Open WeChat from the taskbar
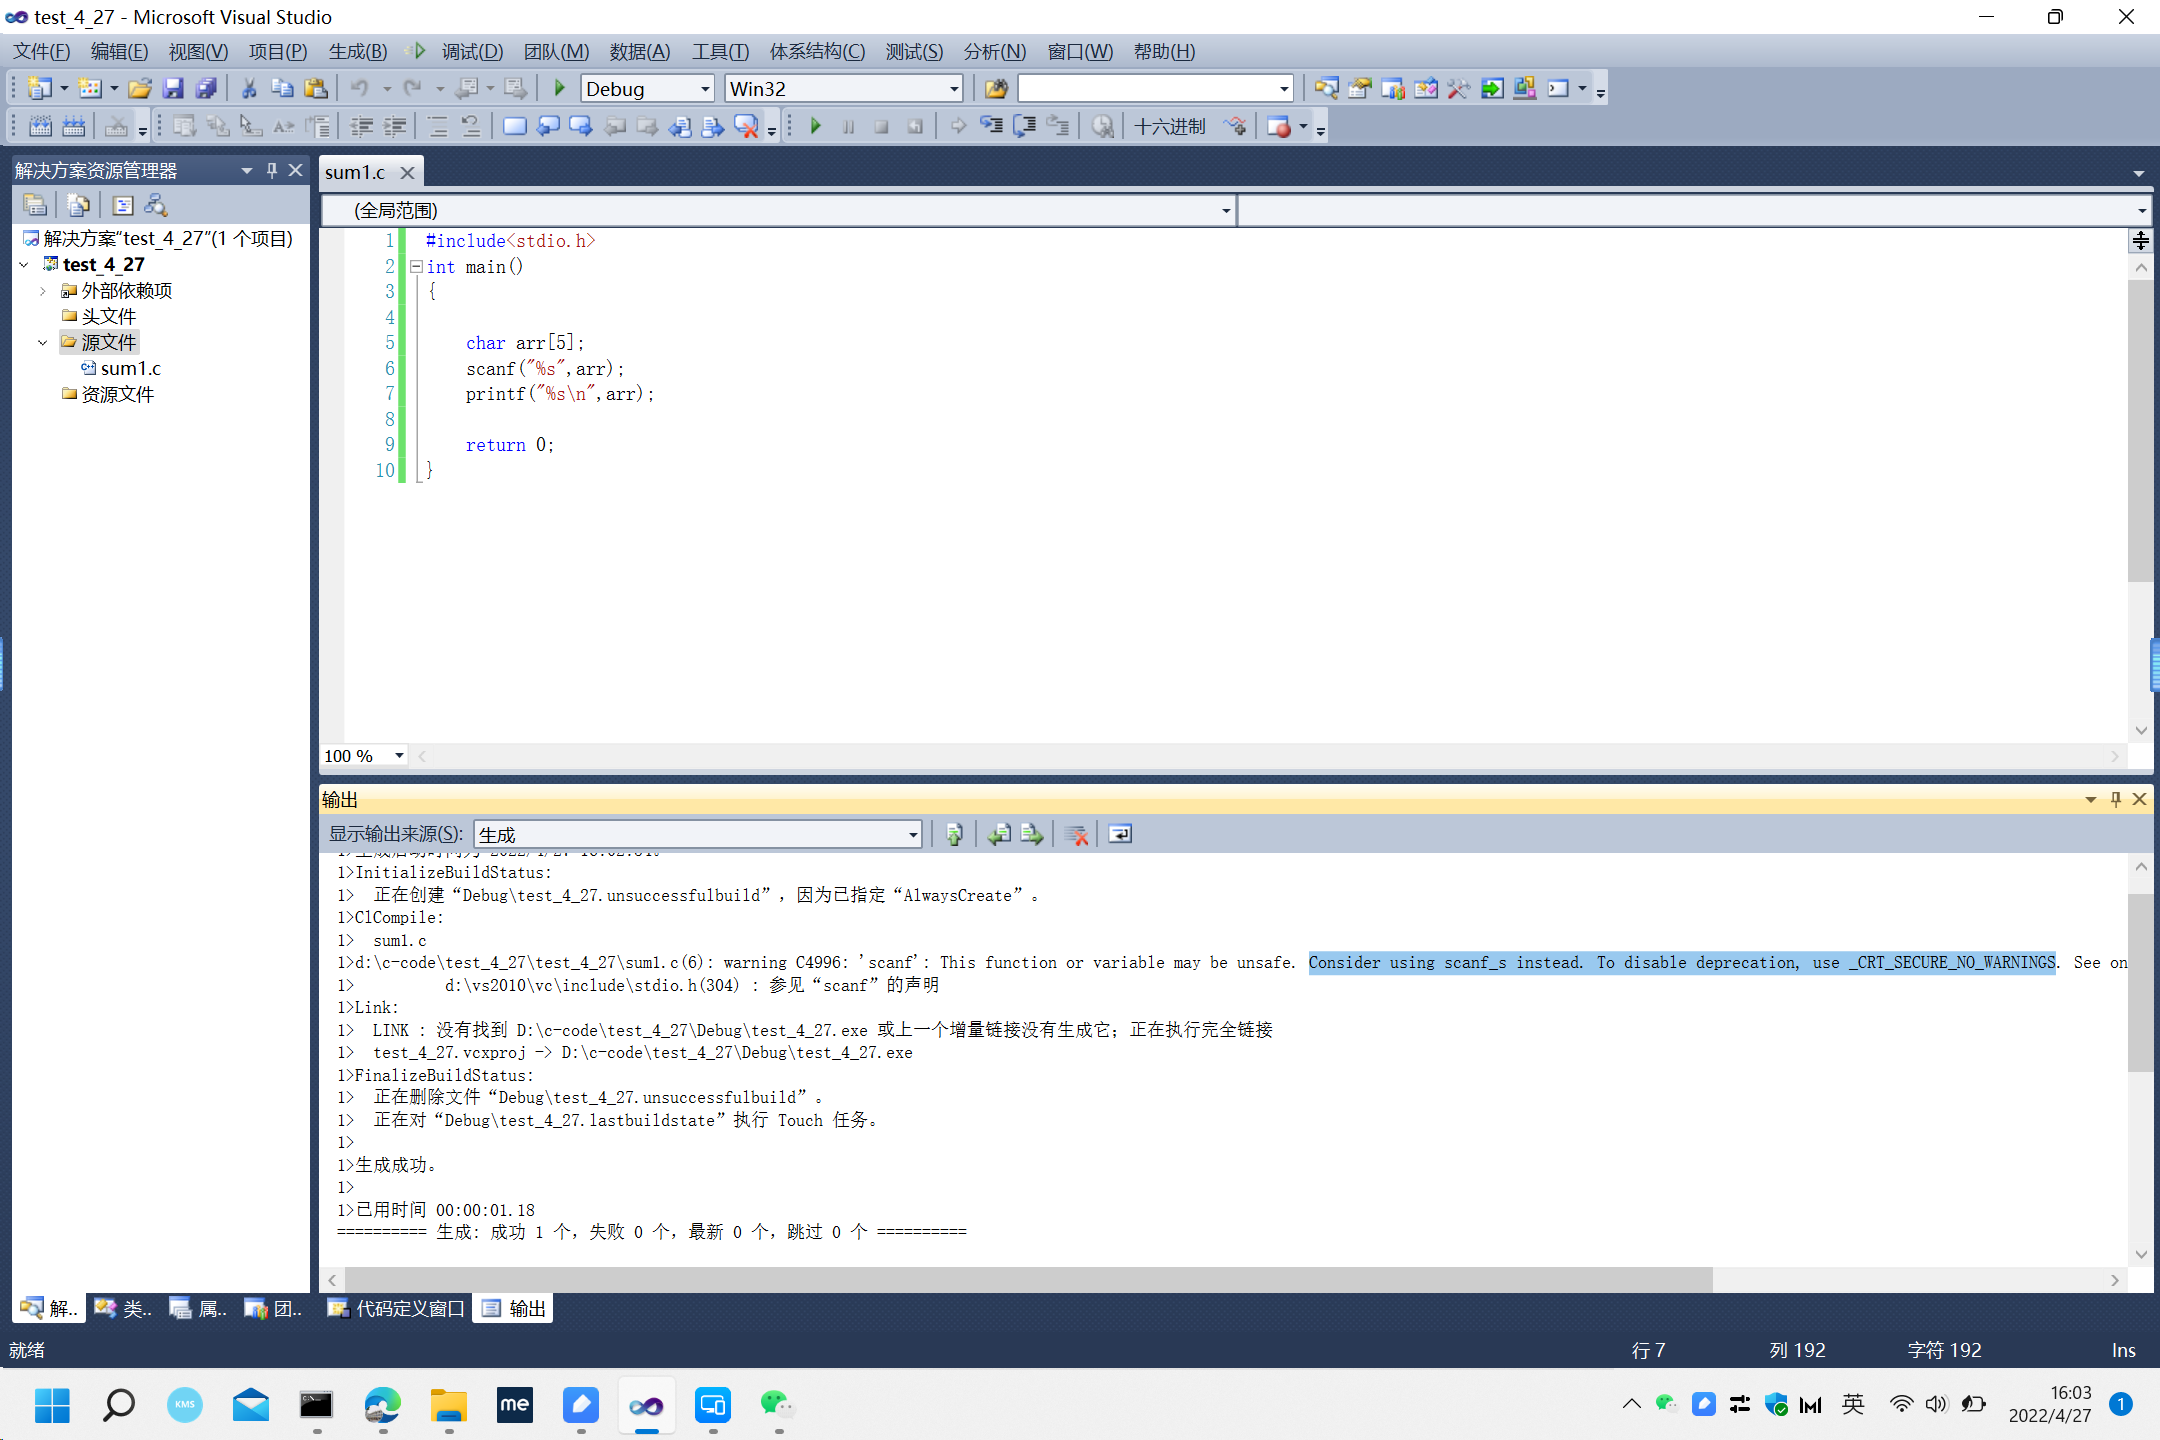Image resolution: width=2160 pixels, height=1440 pixels. (x=777, y=1405)
